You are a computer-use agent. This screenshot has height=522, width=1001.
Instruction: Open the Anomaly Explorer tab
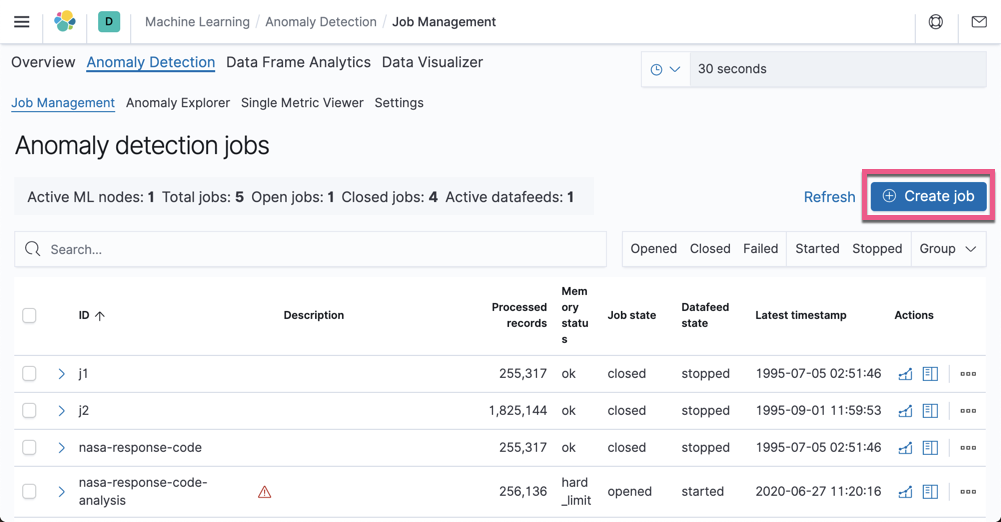tap(178, 103)
